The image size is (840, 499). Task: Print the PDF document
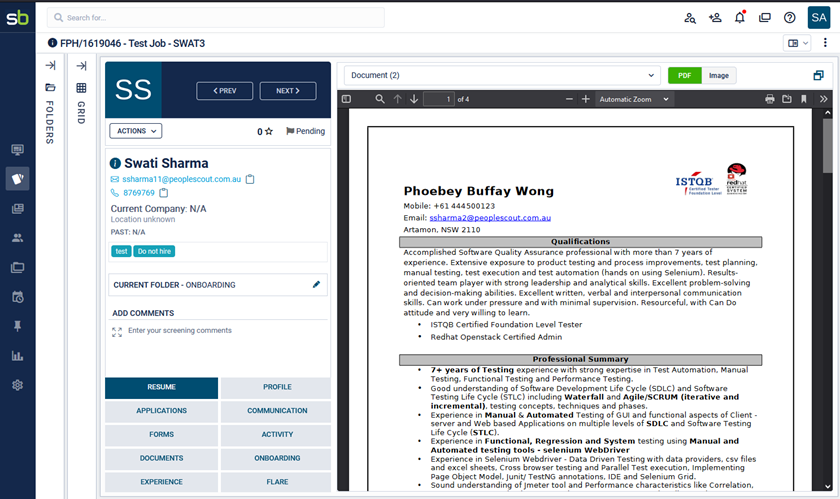coord(770,99)
